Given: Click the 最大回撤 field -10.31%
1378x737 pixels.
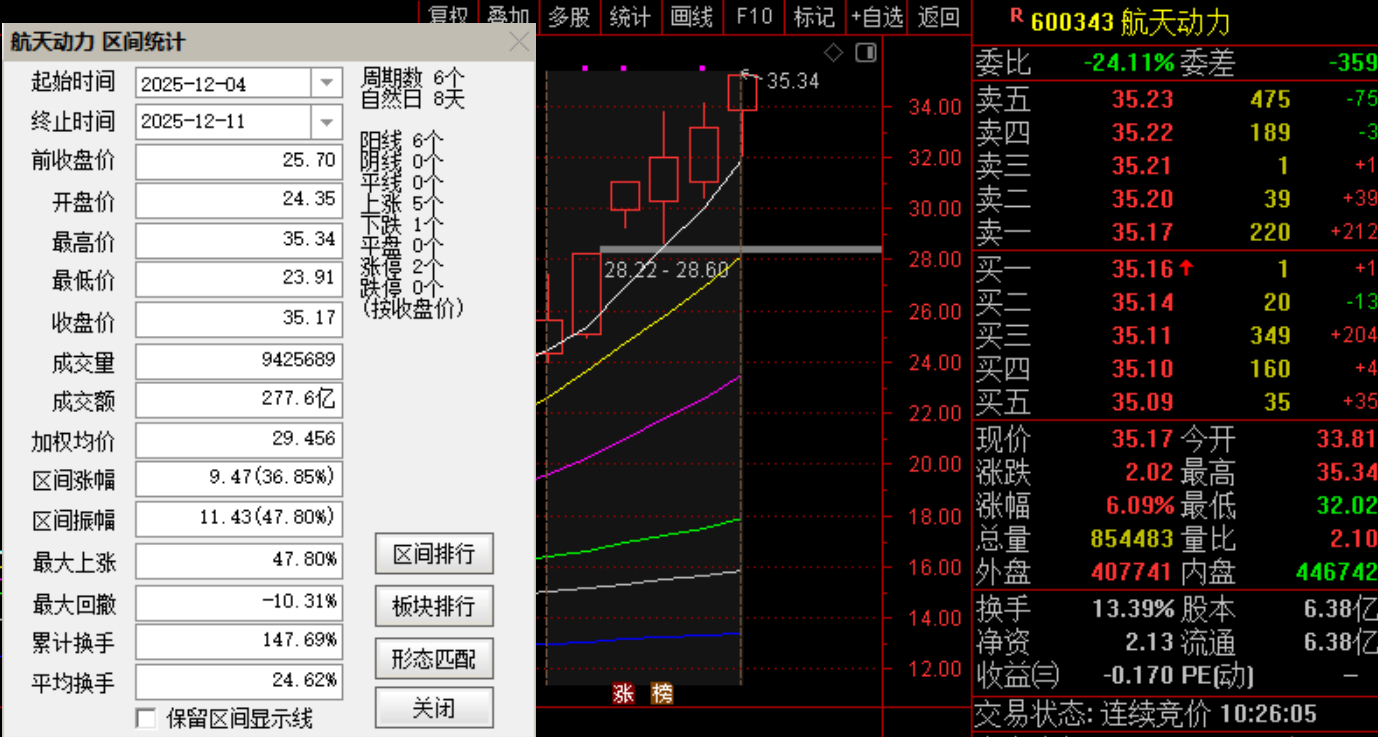Looking at the screenshot, I should pyautogui.click(x=239, y=603).
